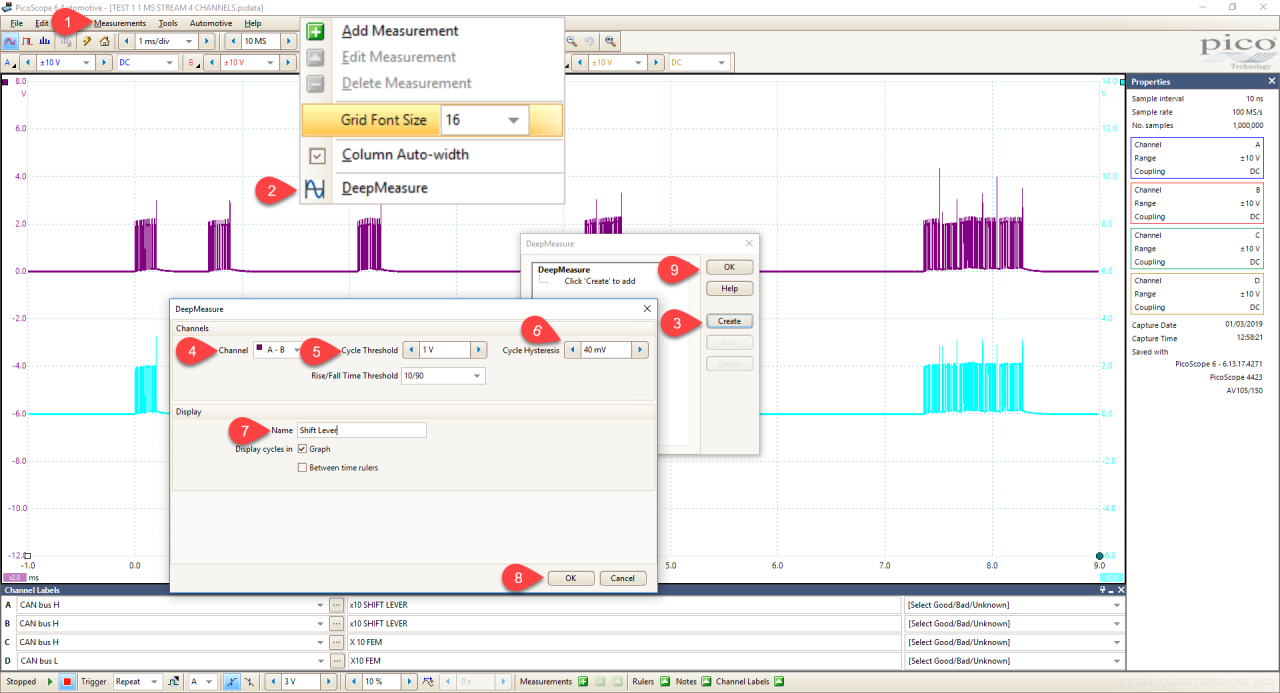Image resolution: width=1280 pixels, height=693 pixels.
Task: Click the DeepMeasure waveform icon
Action: tap(315, 188)
